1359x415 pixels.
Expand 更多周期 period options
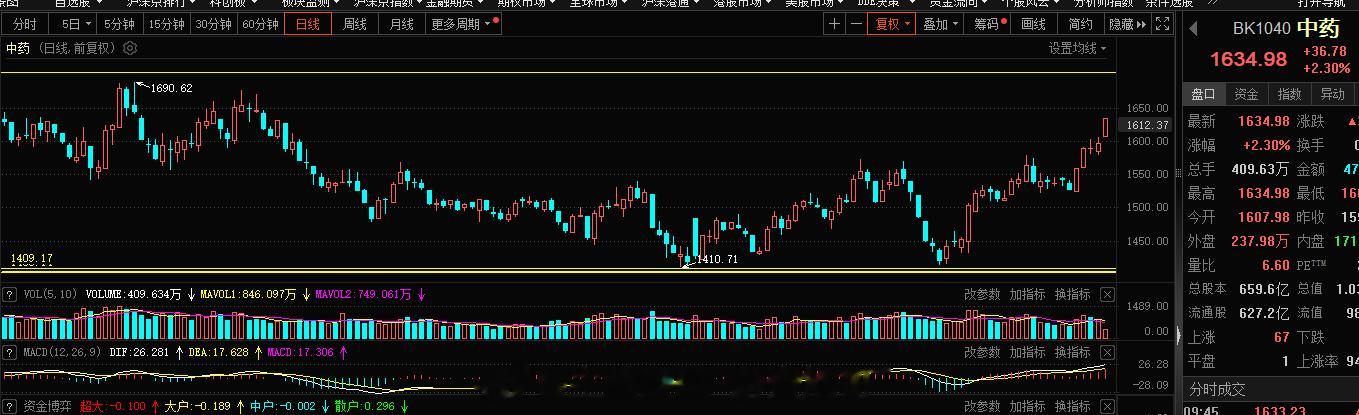pyautogui.click(x=465, y=24)
